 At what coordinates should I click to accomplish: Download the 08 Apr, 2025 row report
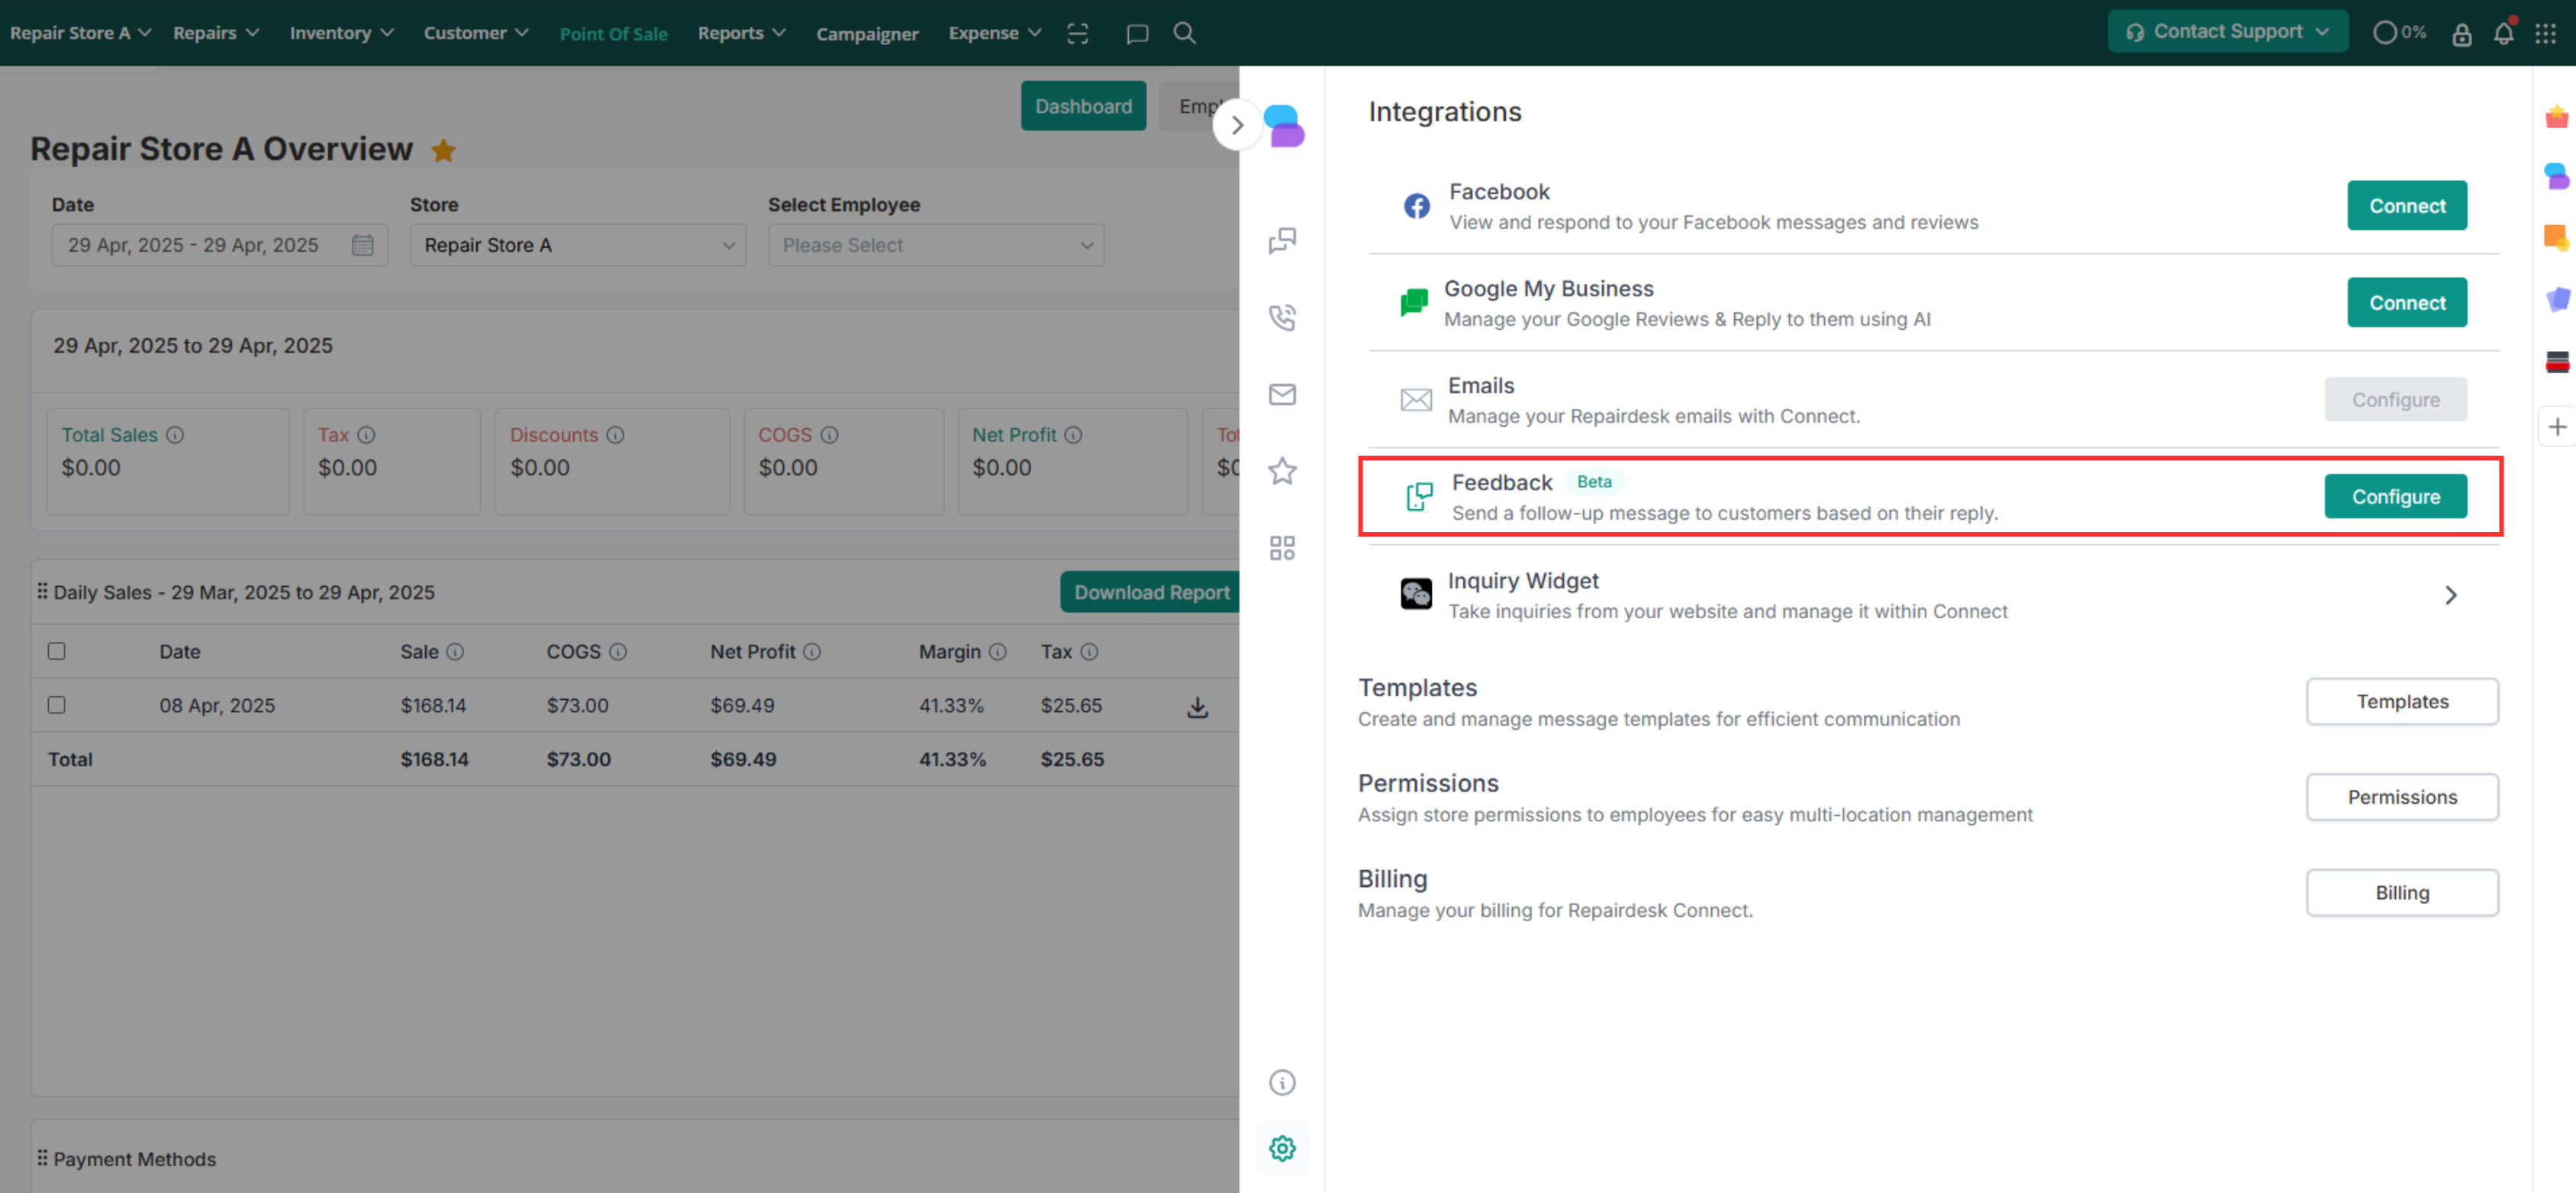1197,707
